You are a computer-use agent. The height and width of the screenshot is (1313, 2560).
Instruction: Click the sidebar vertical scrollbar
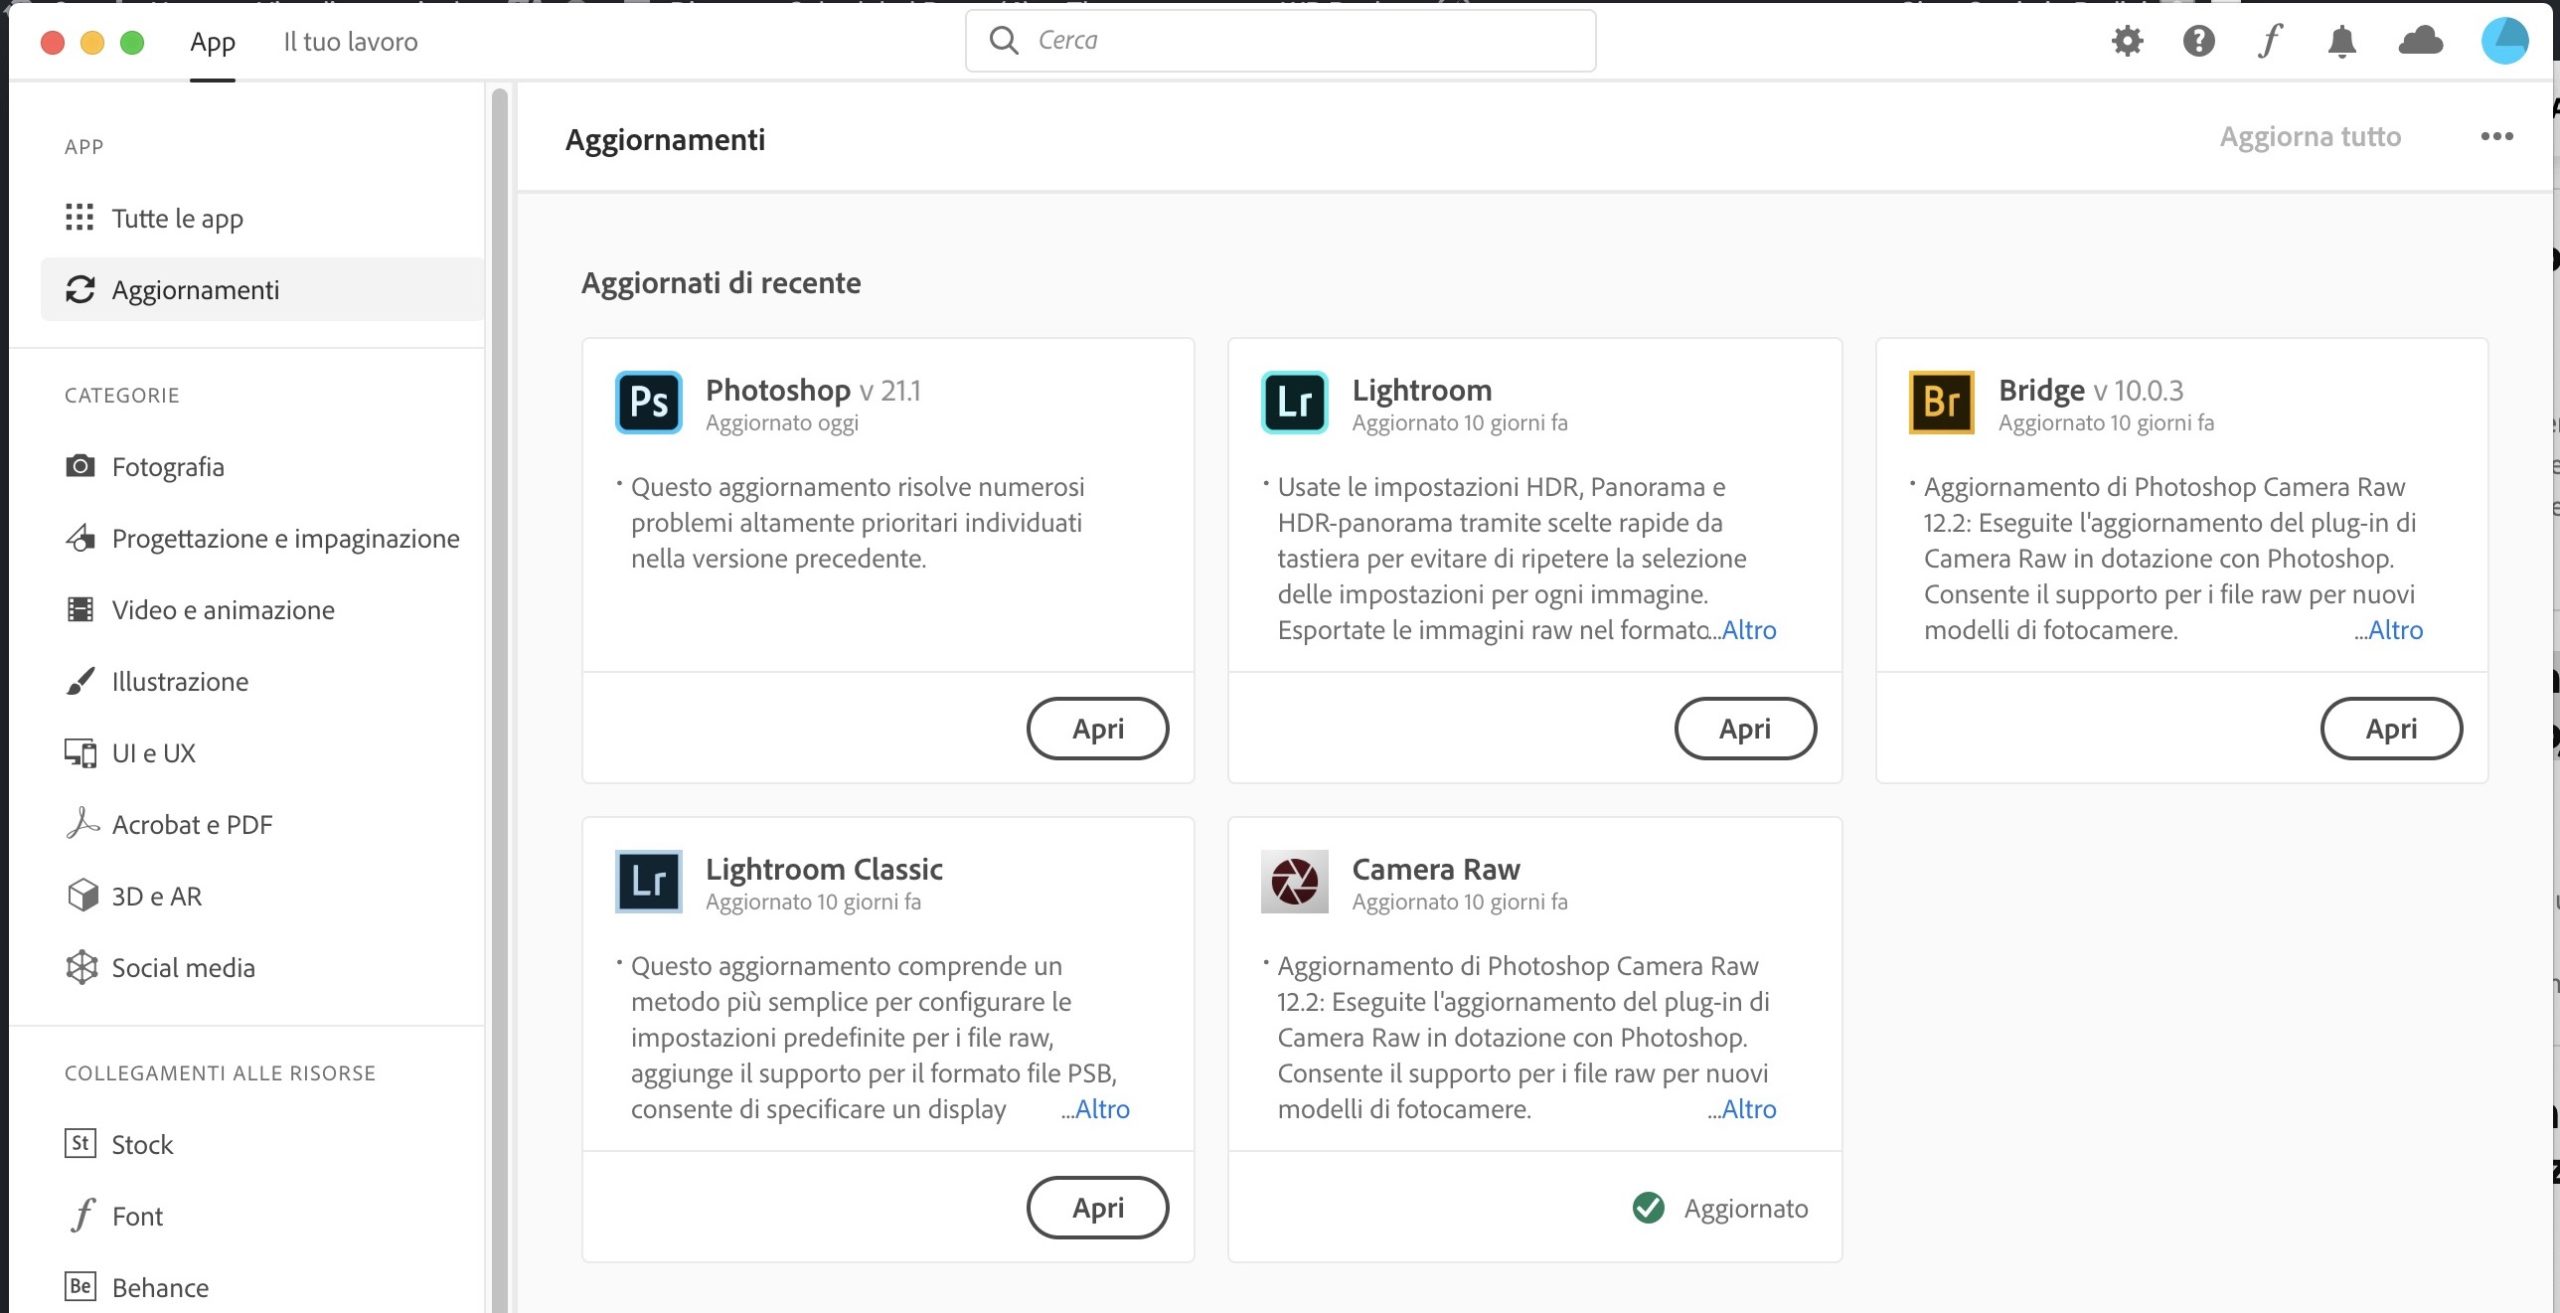click(x=499, y=700)
